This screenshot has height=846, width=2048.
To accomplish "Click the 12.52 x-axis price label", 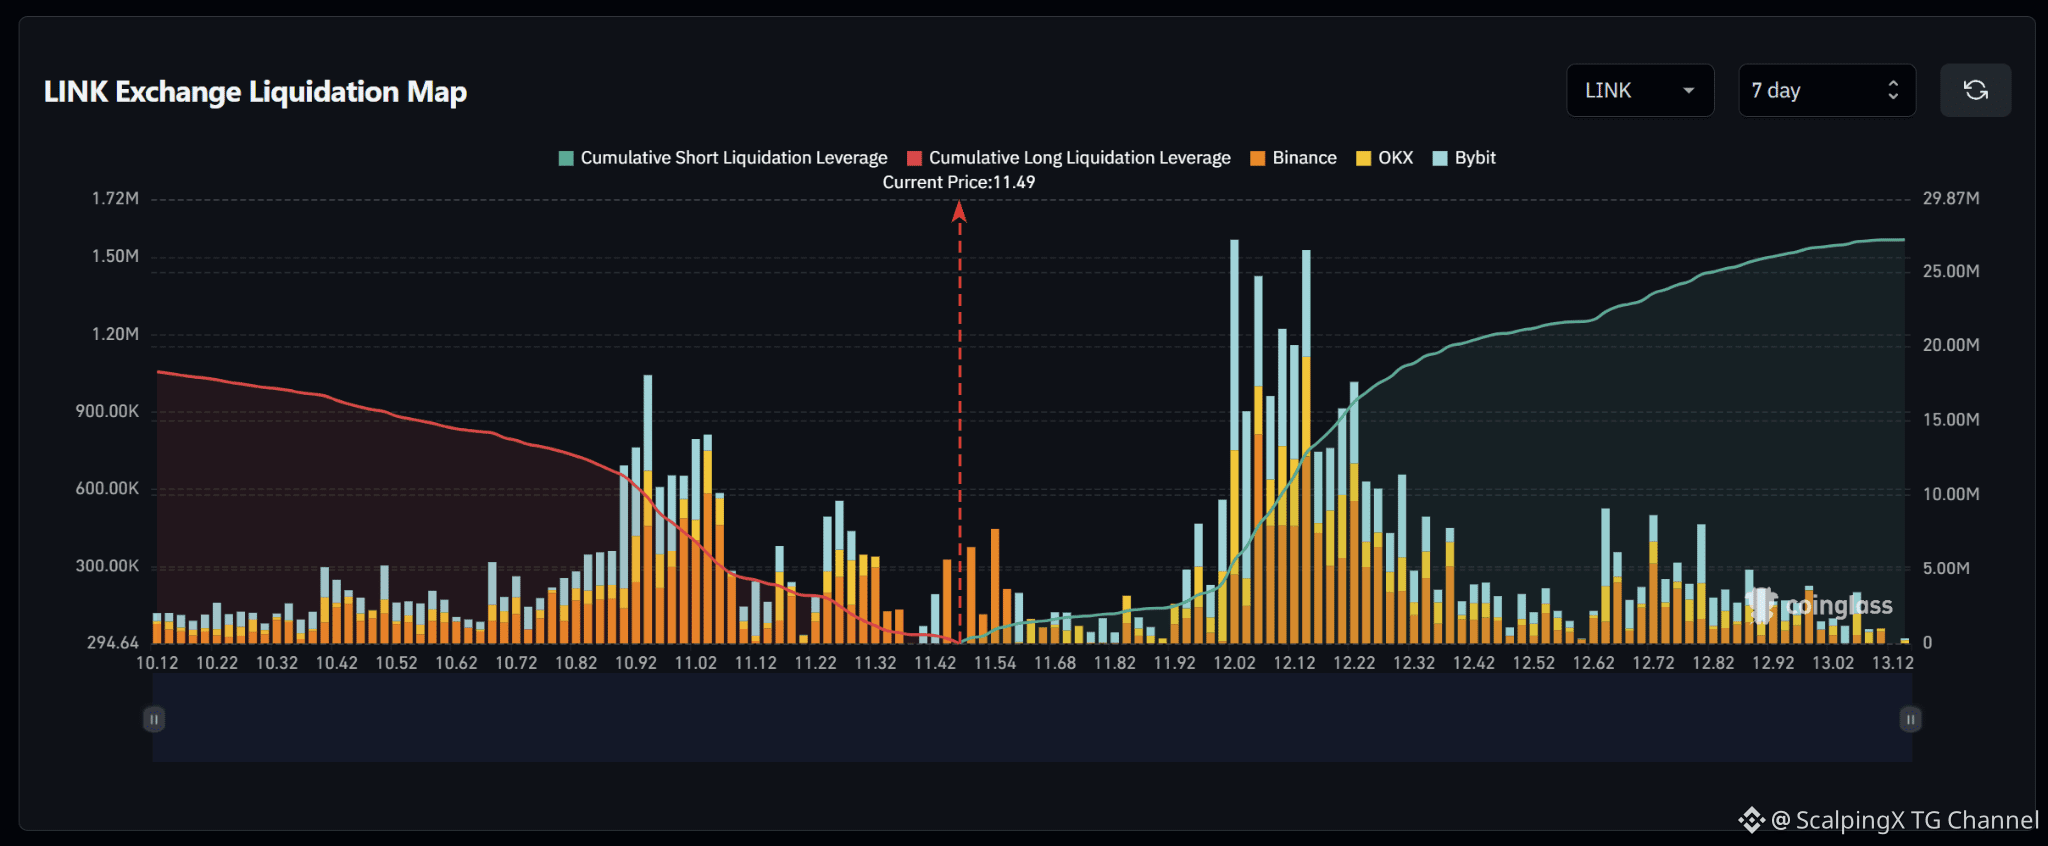I will tap(1534, 663).
